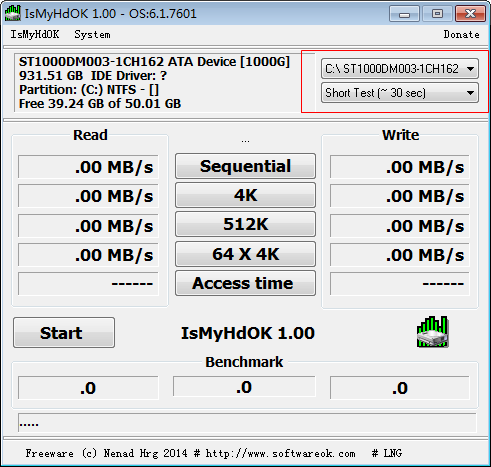Open the IsMyHdOK menu

click(35, 34)
